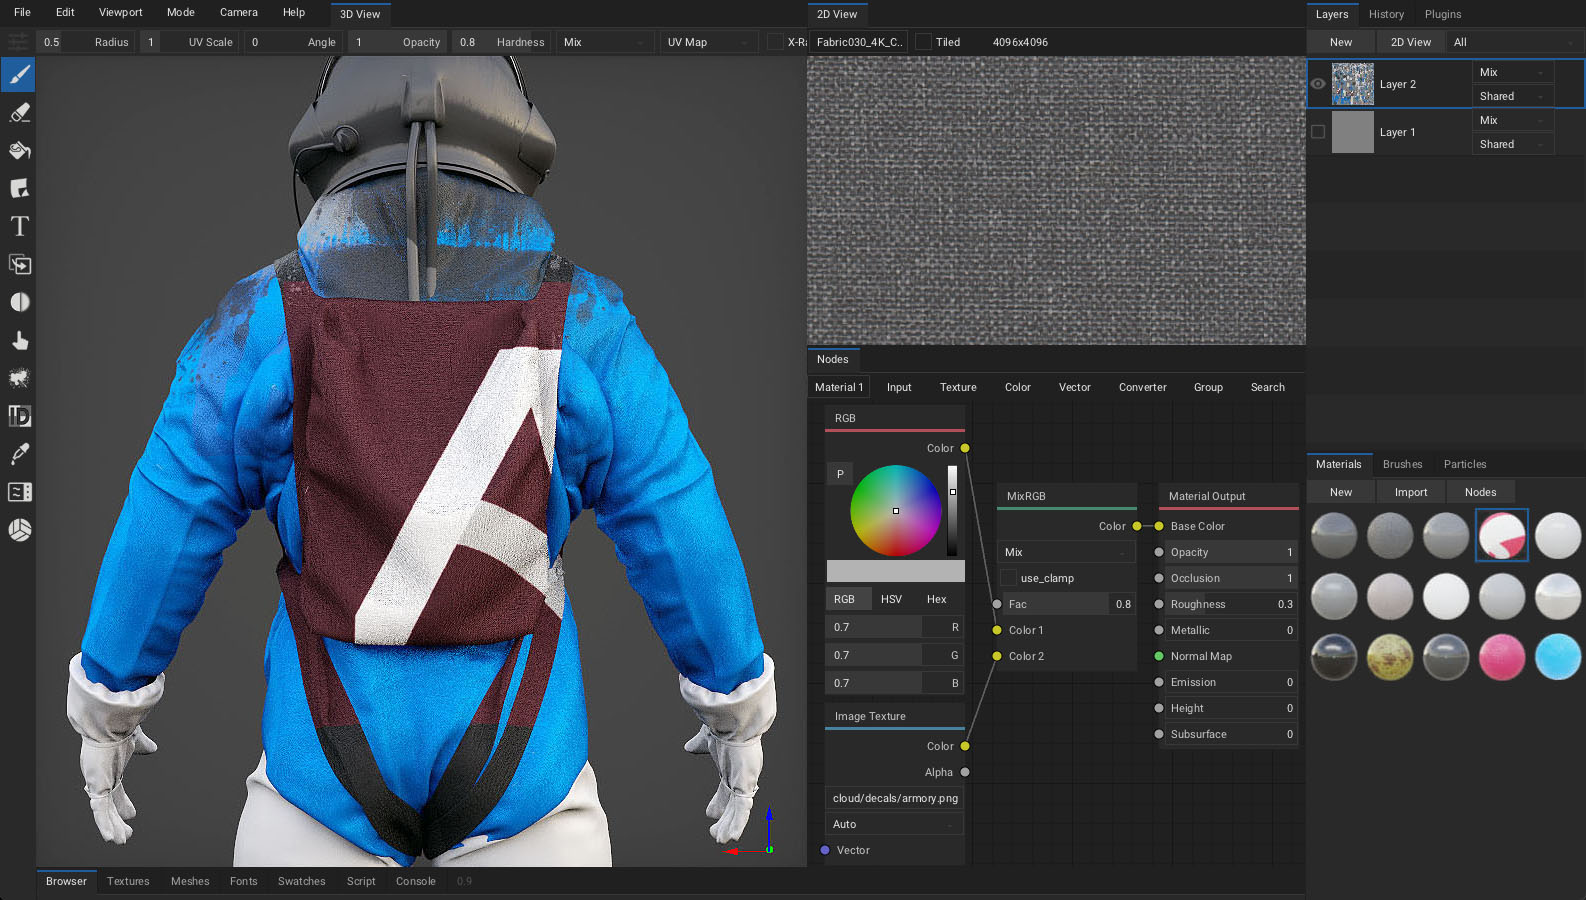Screen dimensions: 1586x900
Task: Choose the Text tool
Action: click(19, 227)
